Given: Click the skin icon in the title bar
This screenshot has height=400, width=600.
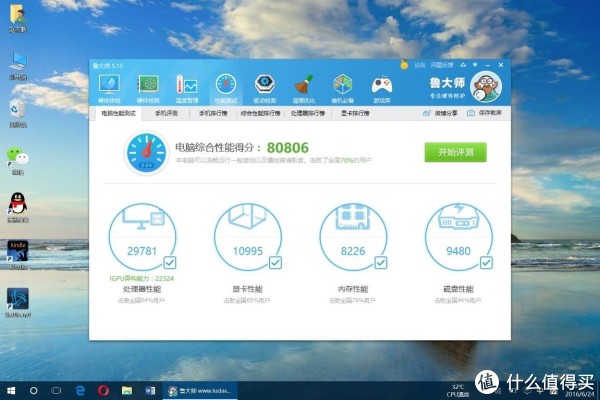Looking at the screenshot, I should (x=463, y=65).
